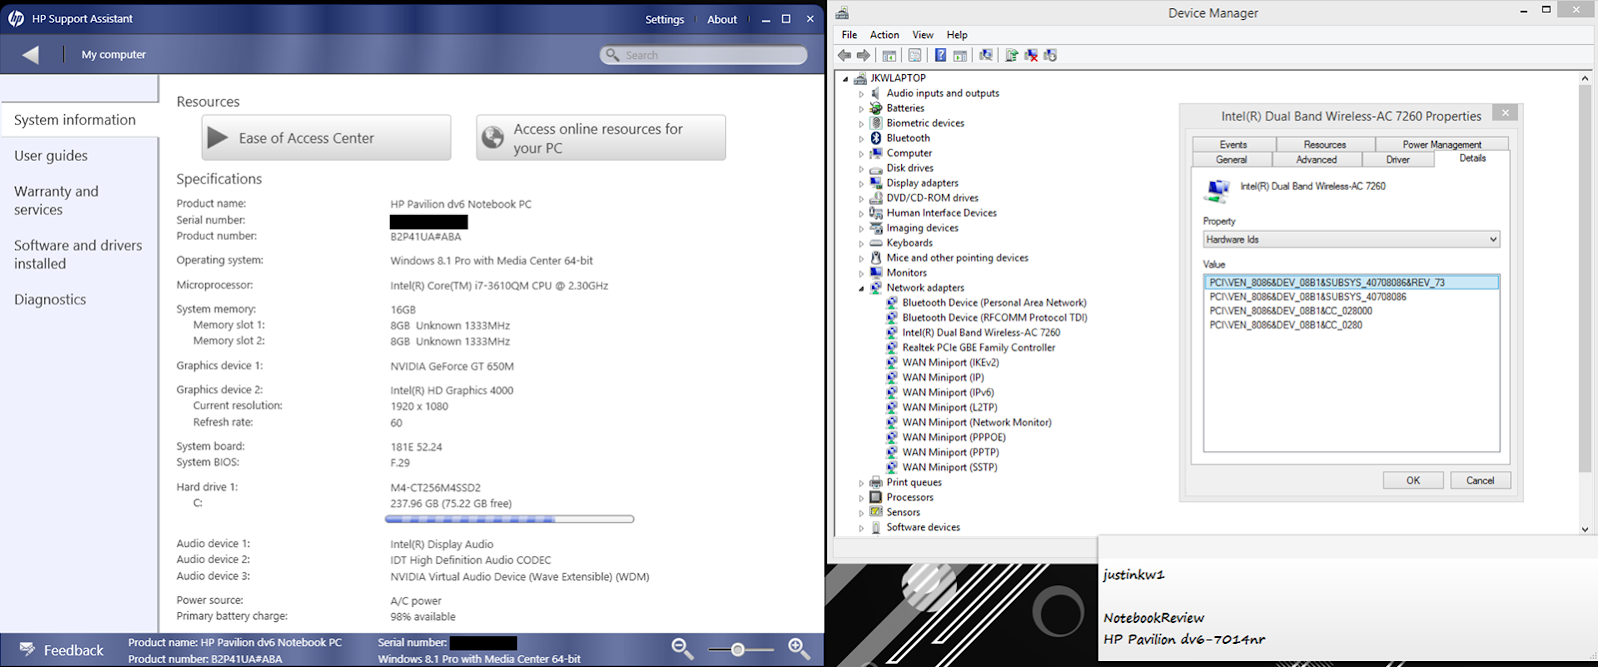Expand the Display adapters node

861,184
